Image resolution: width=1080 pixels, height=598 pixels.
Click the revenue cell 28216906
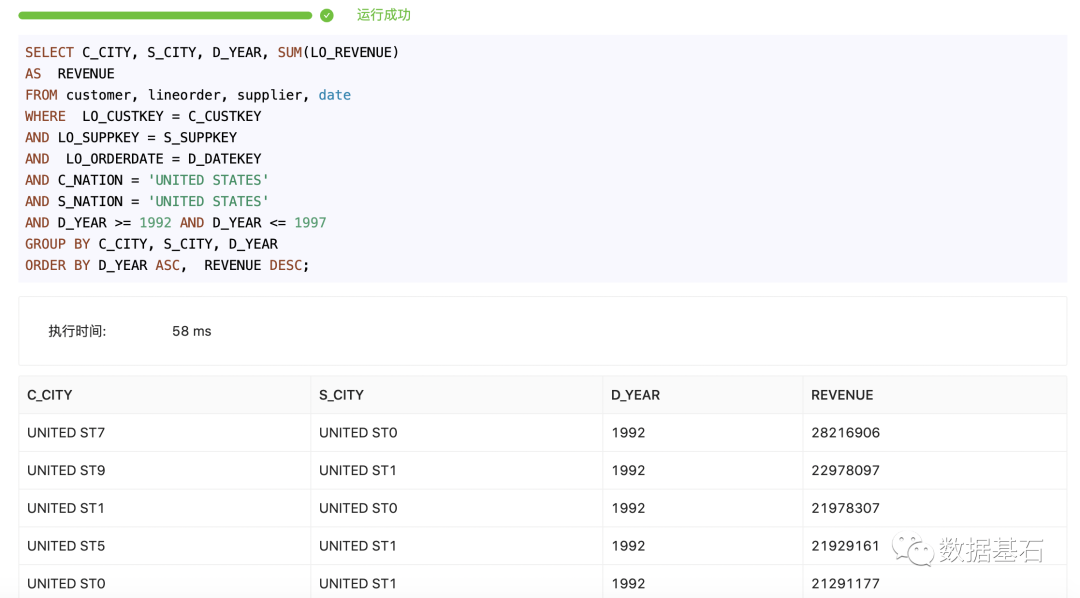(845, 433)
